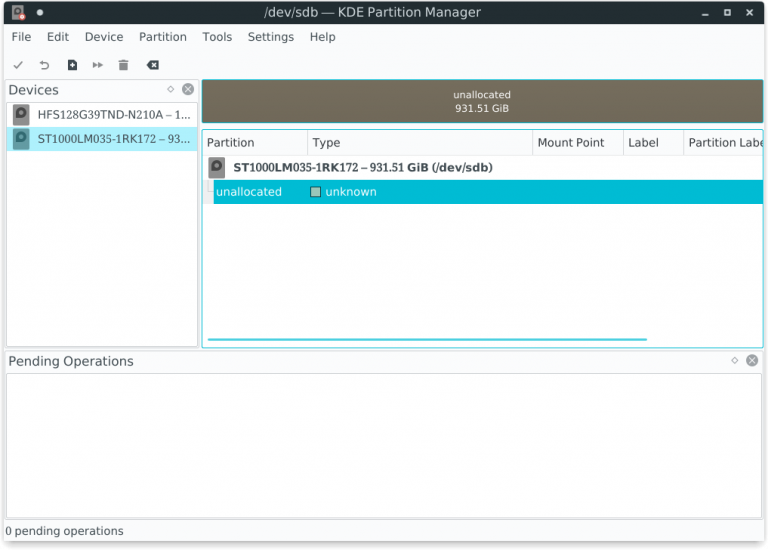Select the HFS128G39TND-N210A device
The image size is (768, 550).
(102, 115)
